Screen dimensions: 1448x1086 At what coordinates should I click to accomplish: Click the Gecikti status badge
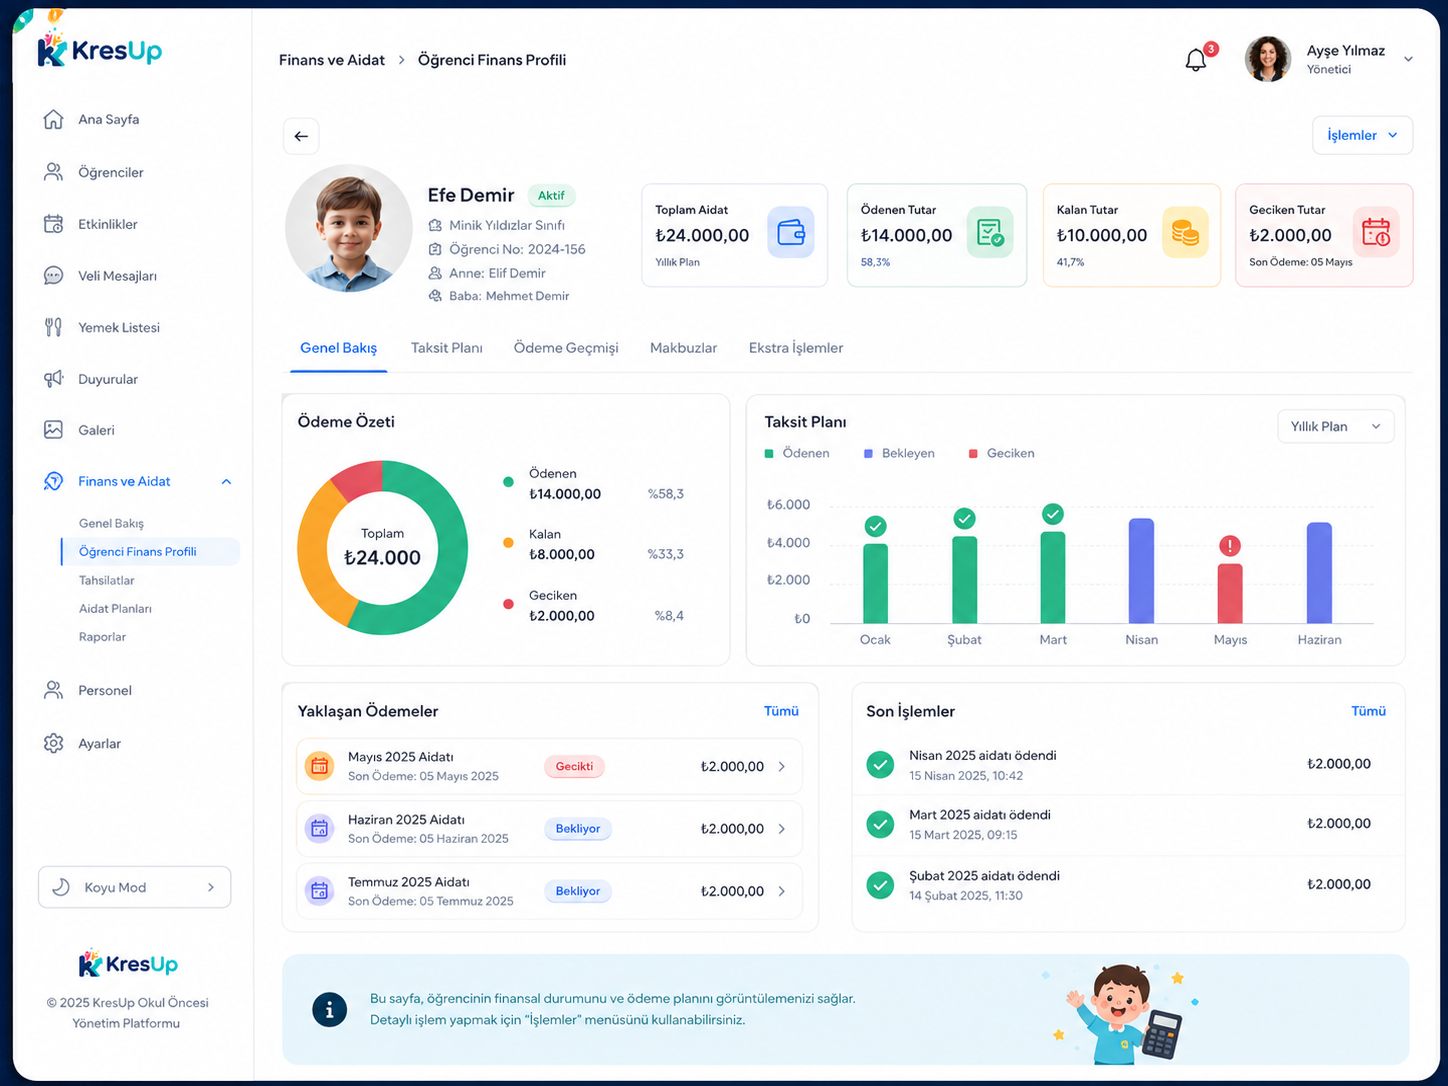574,767
